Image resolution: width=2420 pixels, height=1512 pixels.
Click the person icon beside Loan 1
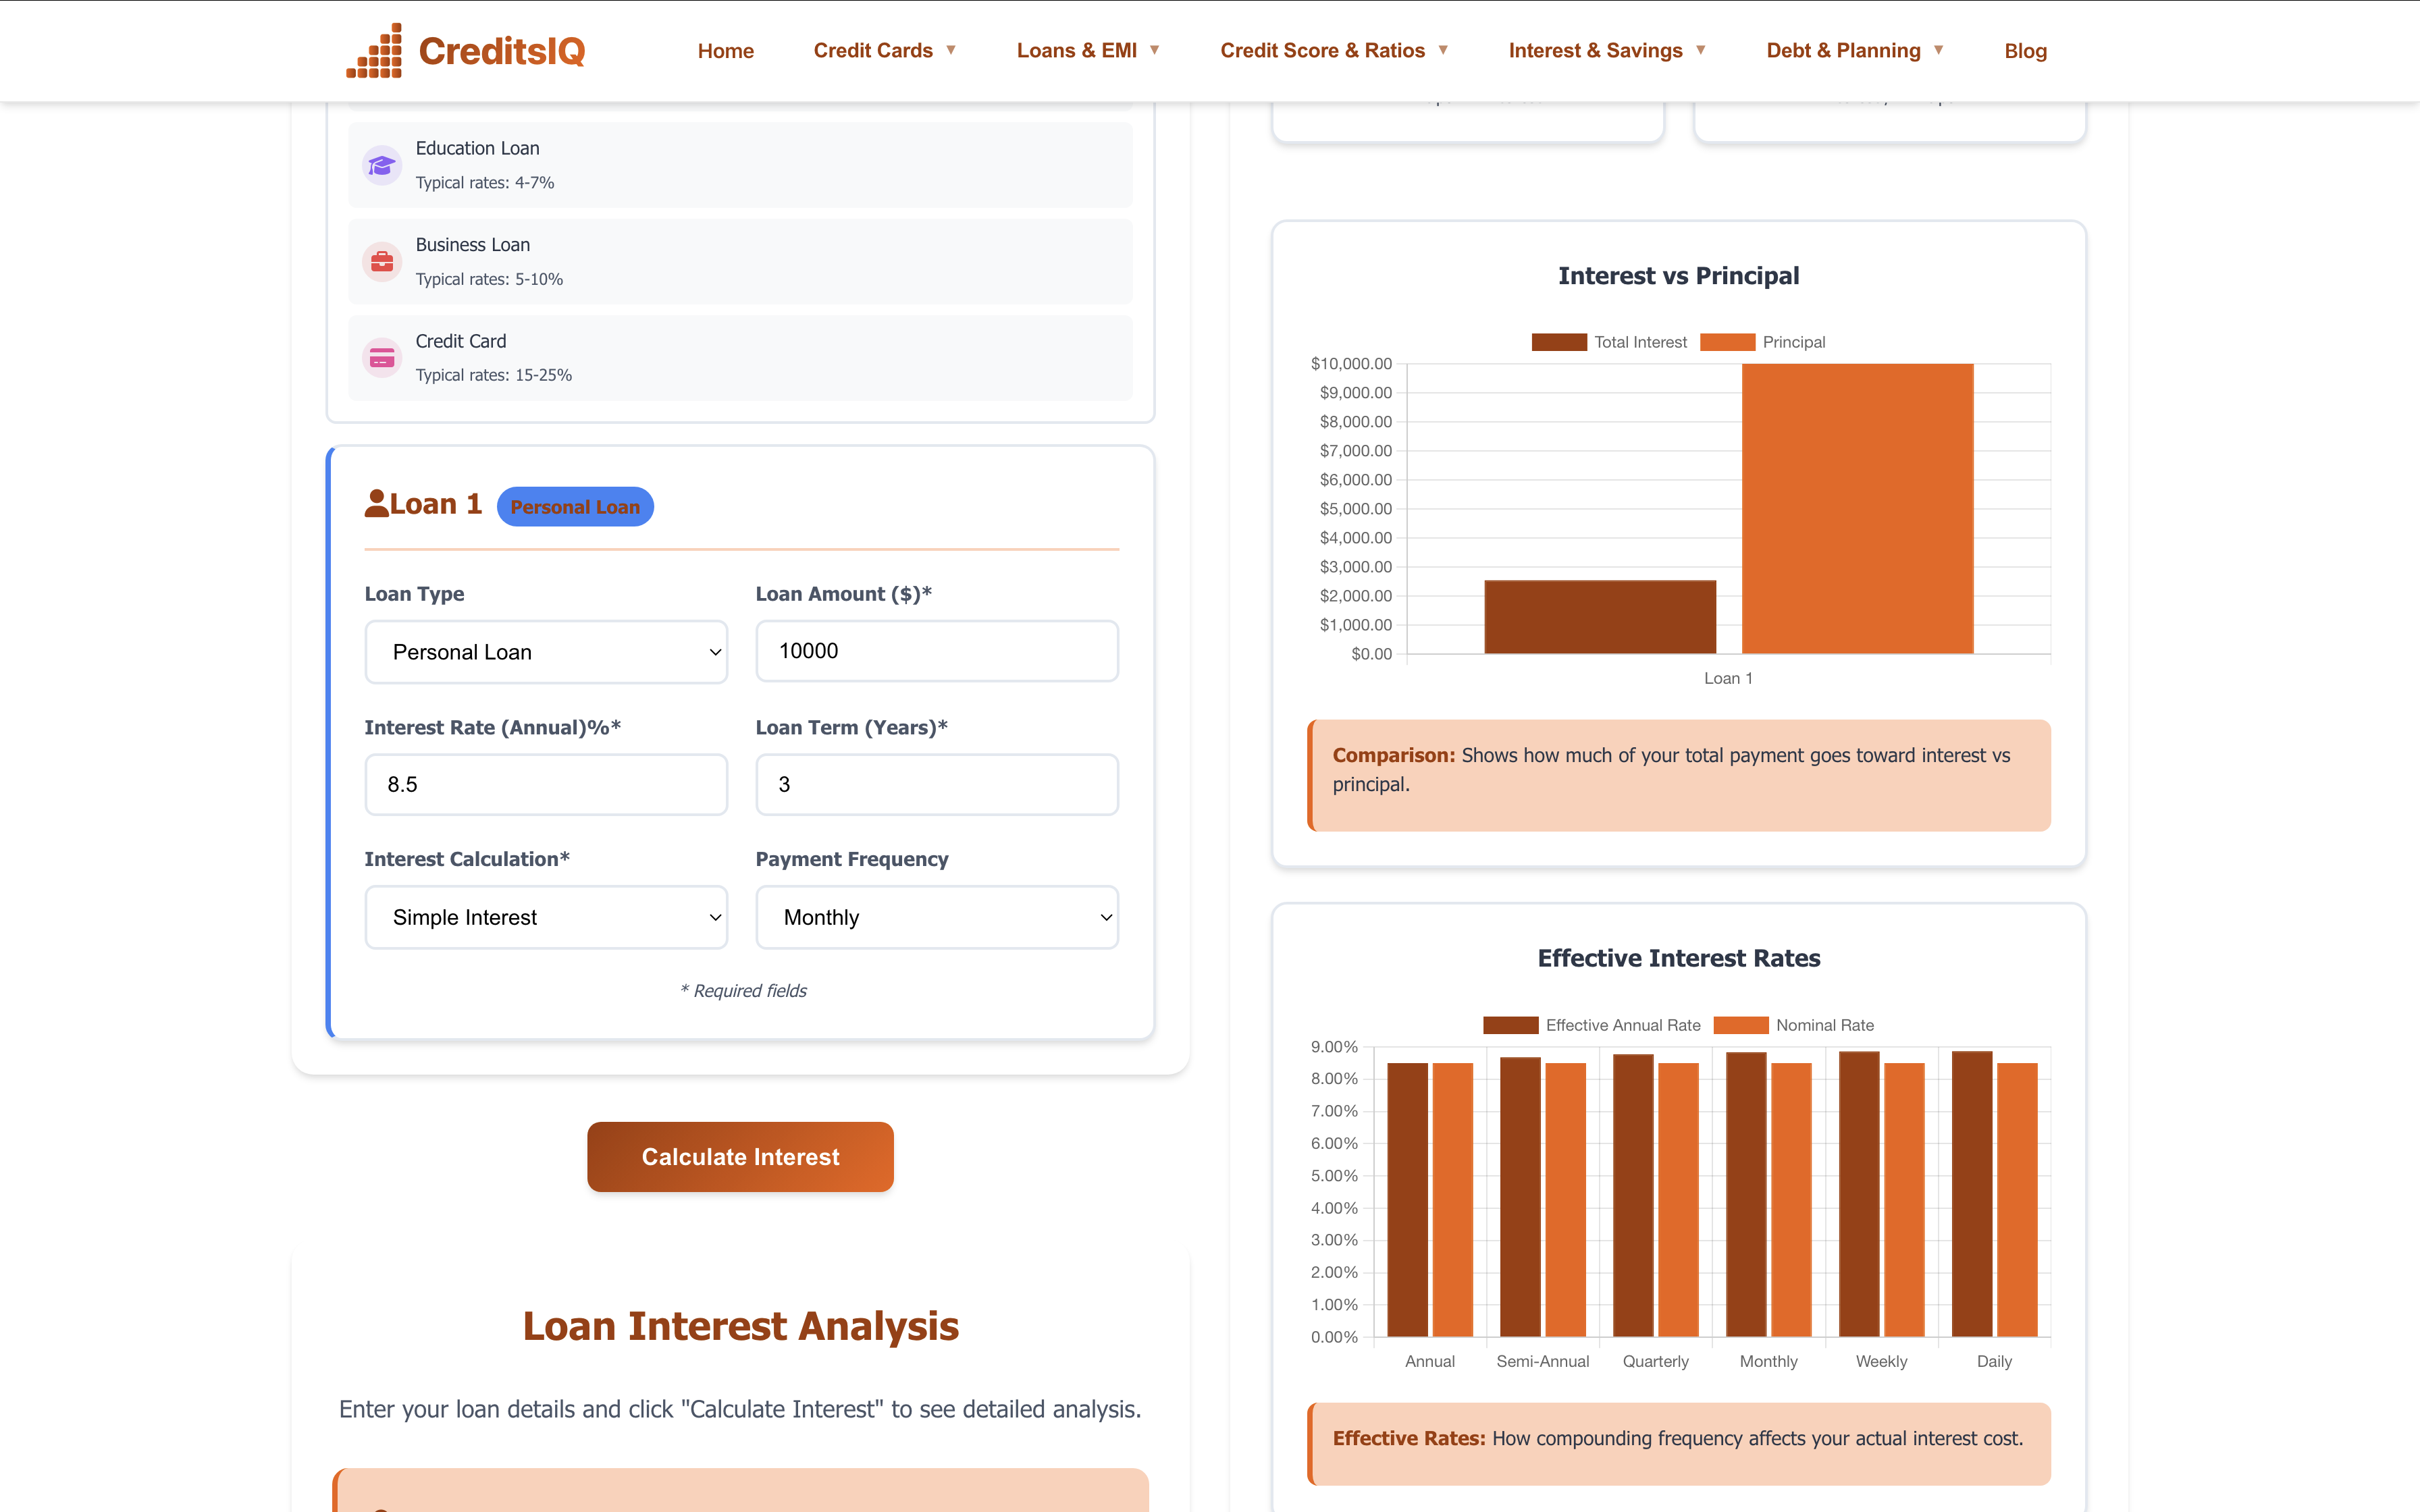click(376, 504)
